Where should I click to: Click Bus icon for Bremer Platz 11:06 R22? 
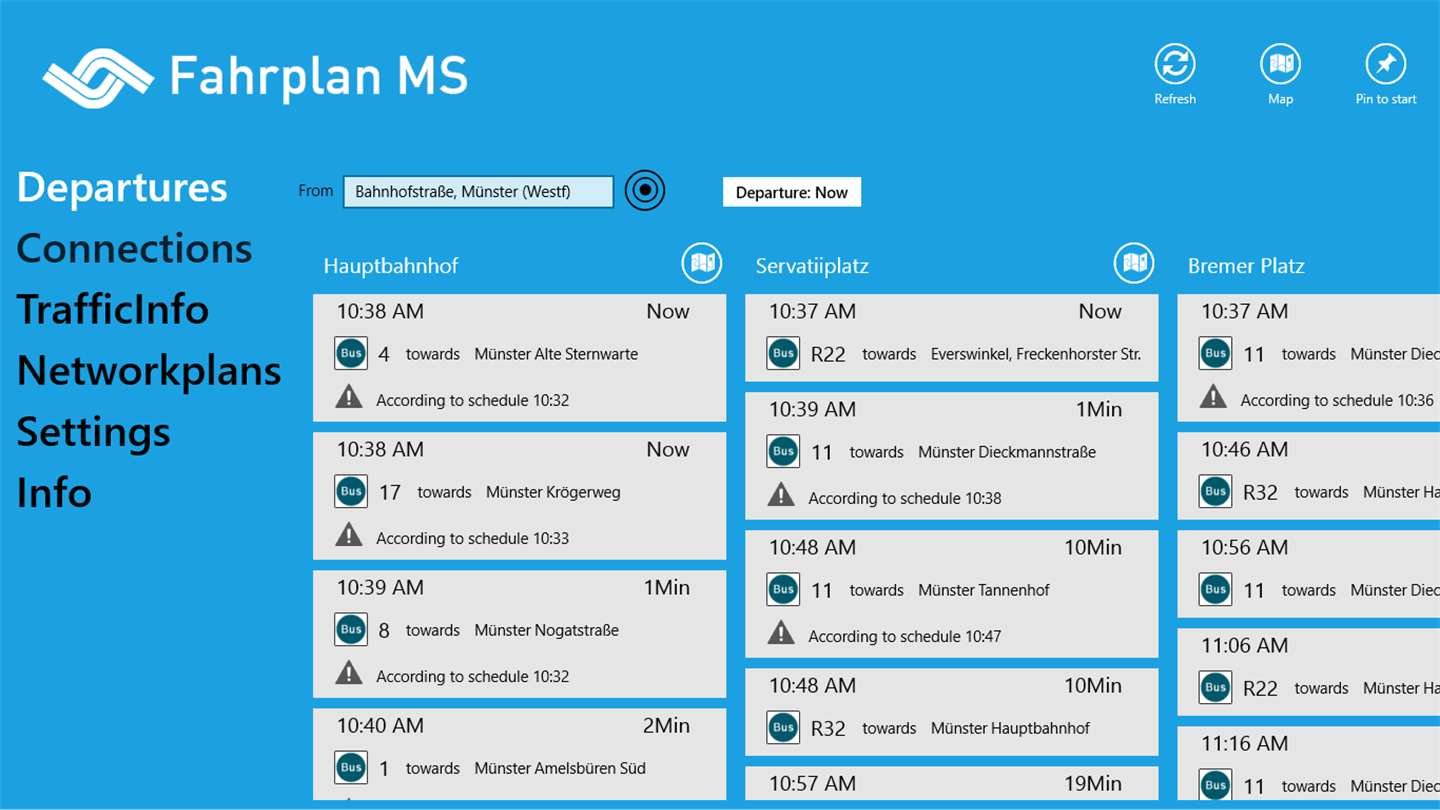pos(1215,687)
